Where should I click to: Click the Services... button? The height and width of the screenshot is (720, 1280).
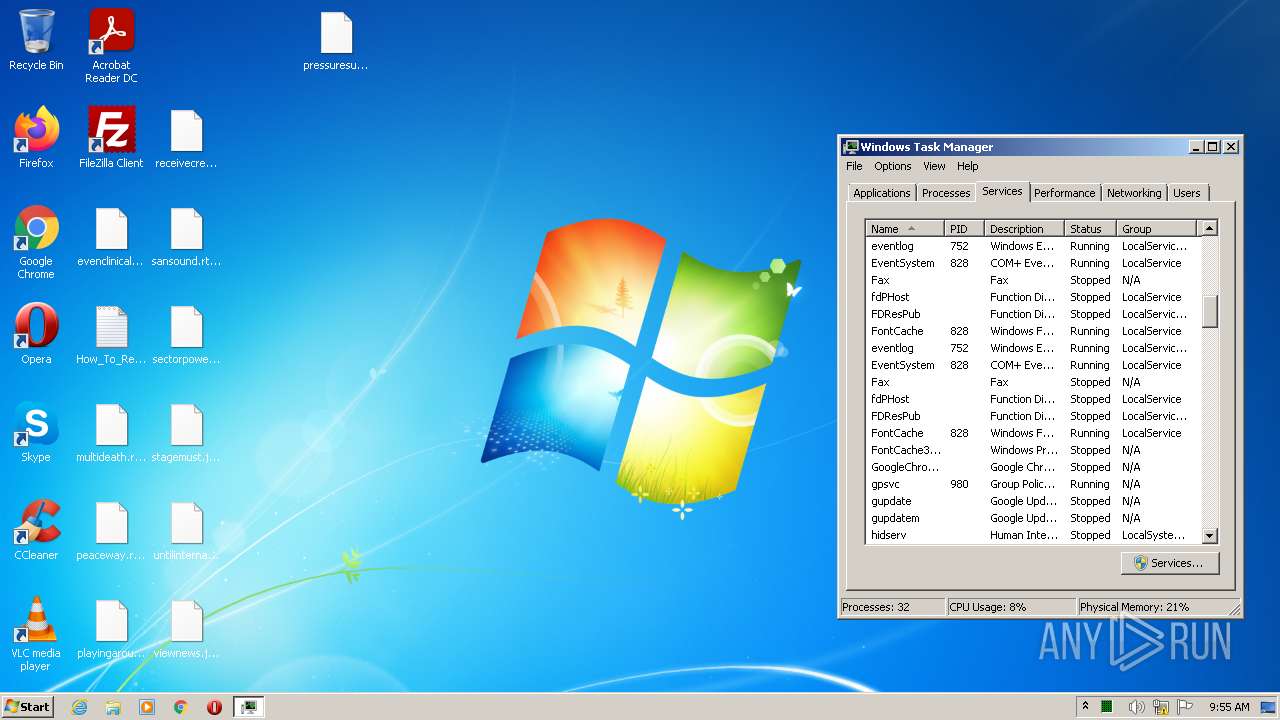pyautogui.click(x=1170, y=563)
